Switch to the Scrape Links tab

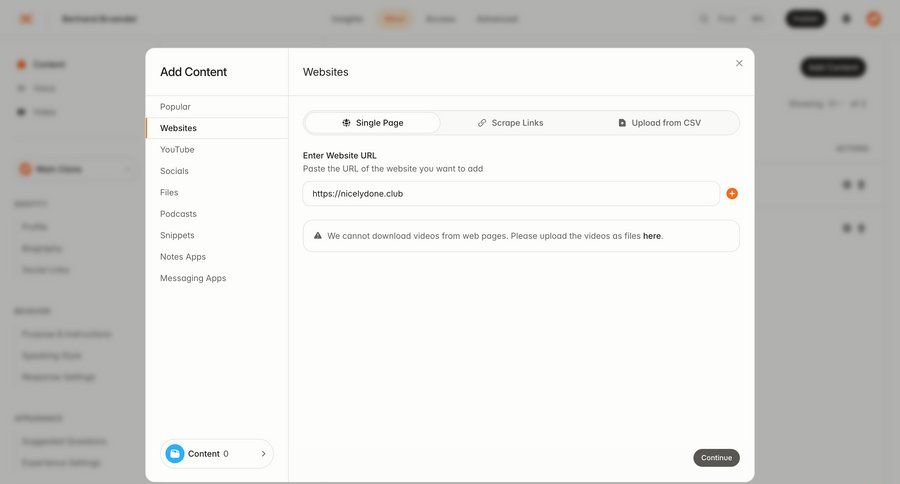pos(510,123)
